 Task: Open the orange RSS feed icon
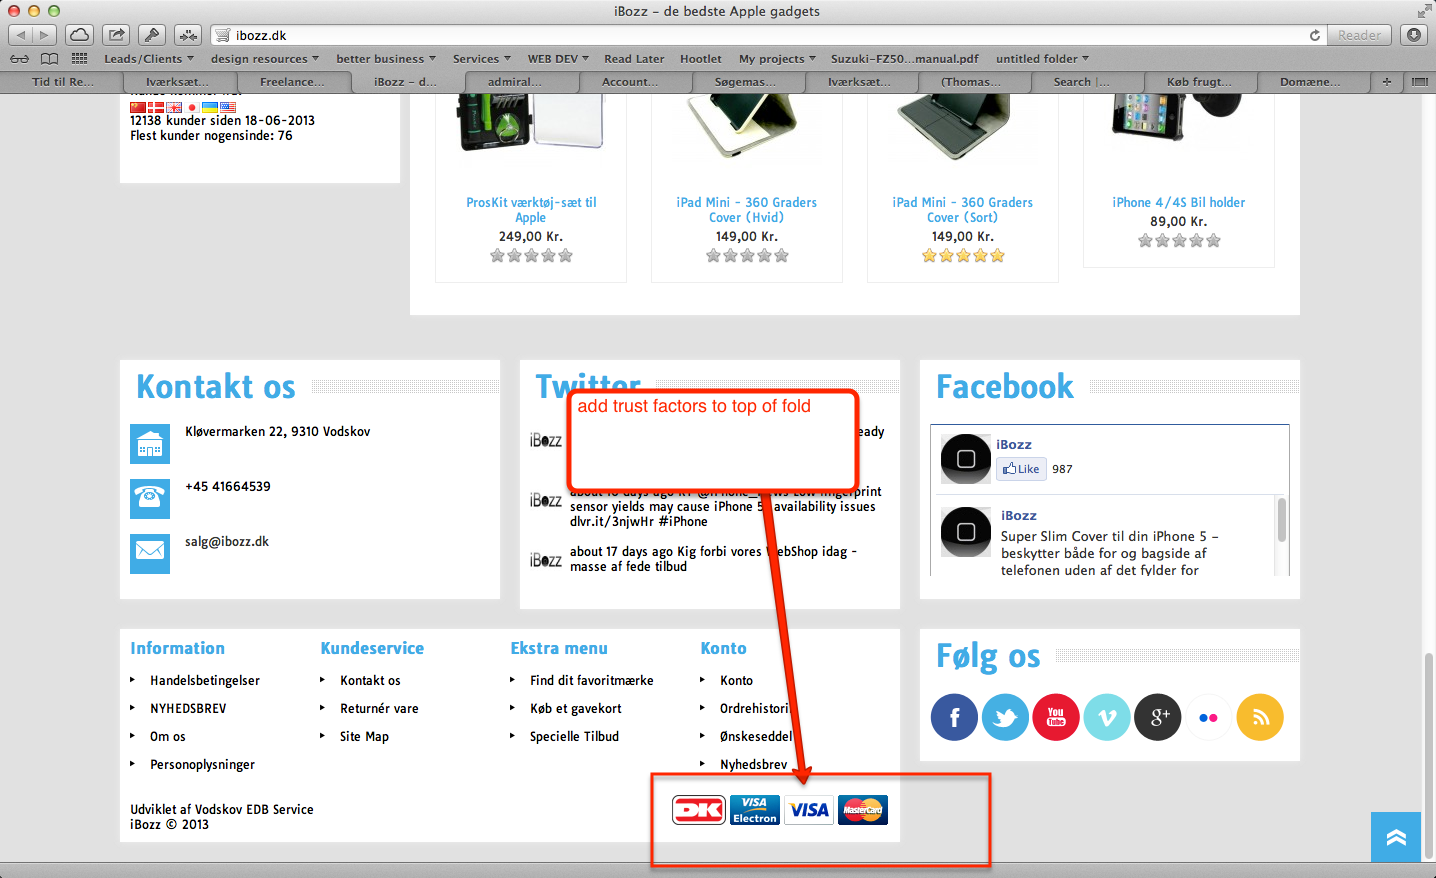(1260, 717)
